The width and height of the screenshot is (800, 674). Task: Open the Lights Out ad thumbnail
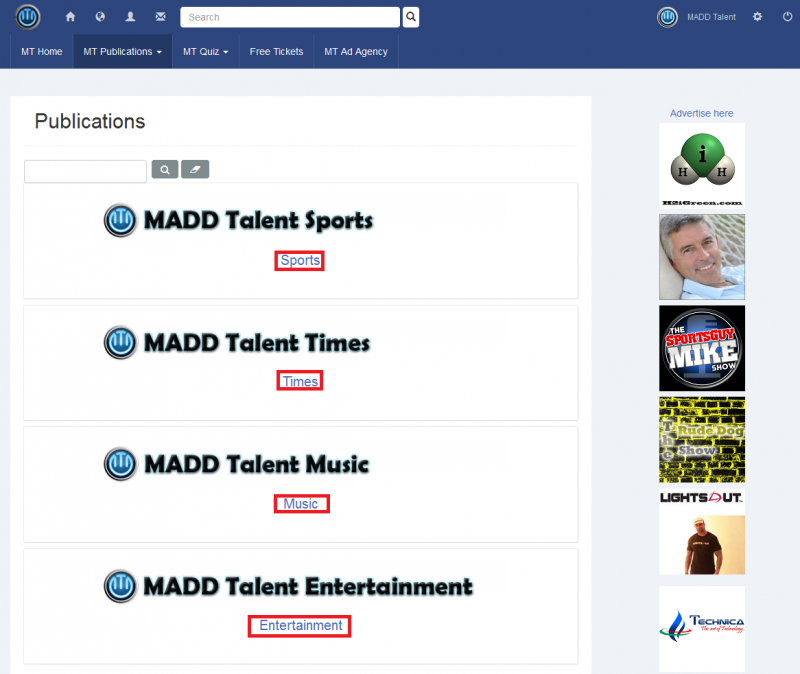(x=702, y=532)
